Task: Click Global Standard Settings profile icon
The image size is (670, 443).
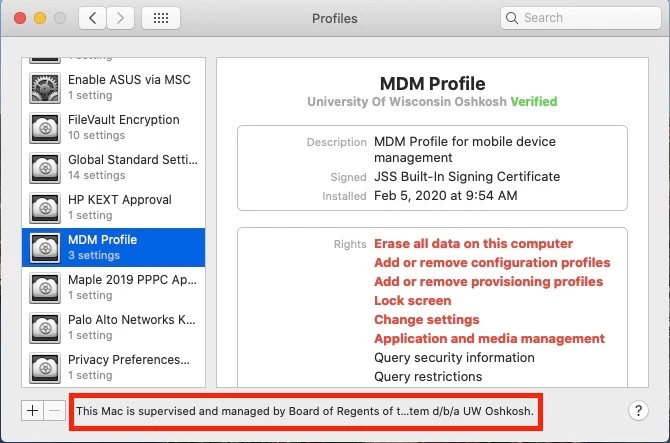Action: [x=45, y=168]
